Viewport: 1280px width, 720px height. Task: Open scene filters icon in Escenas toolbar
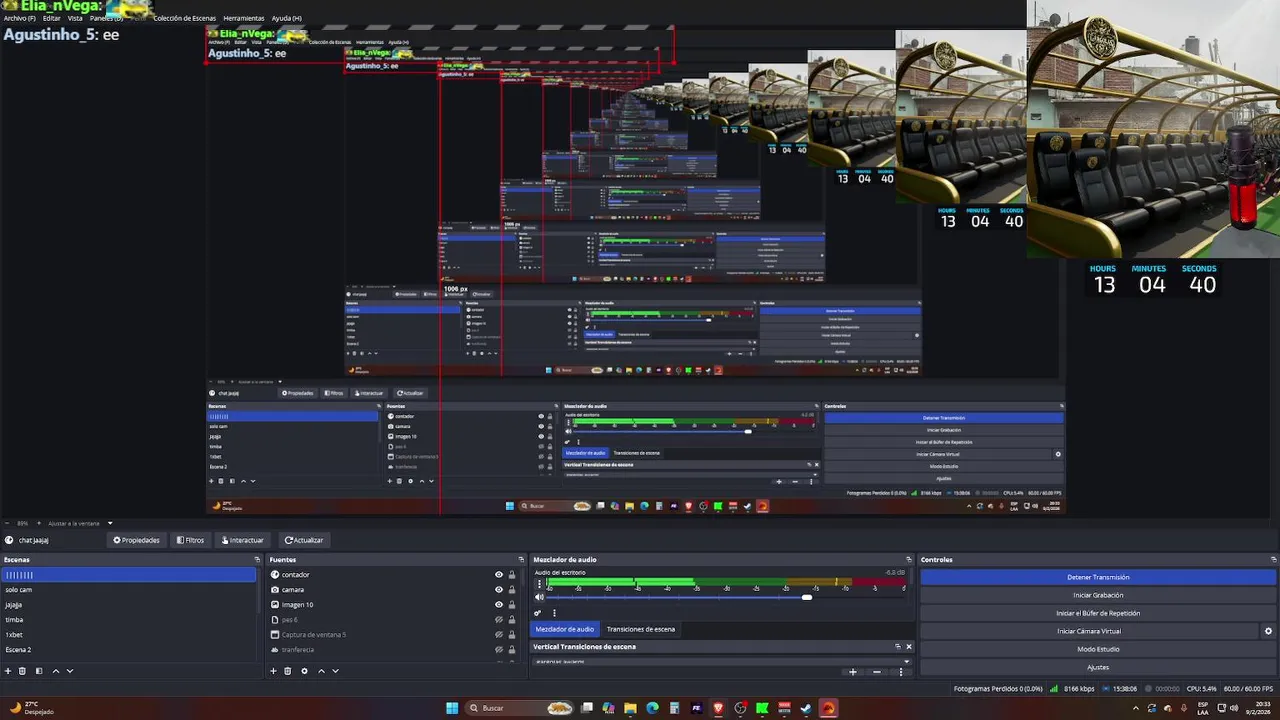[39, 671]
